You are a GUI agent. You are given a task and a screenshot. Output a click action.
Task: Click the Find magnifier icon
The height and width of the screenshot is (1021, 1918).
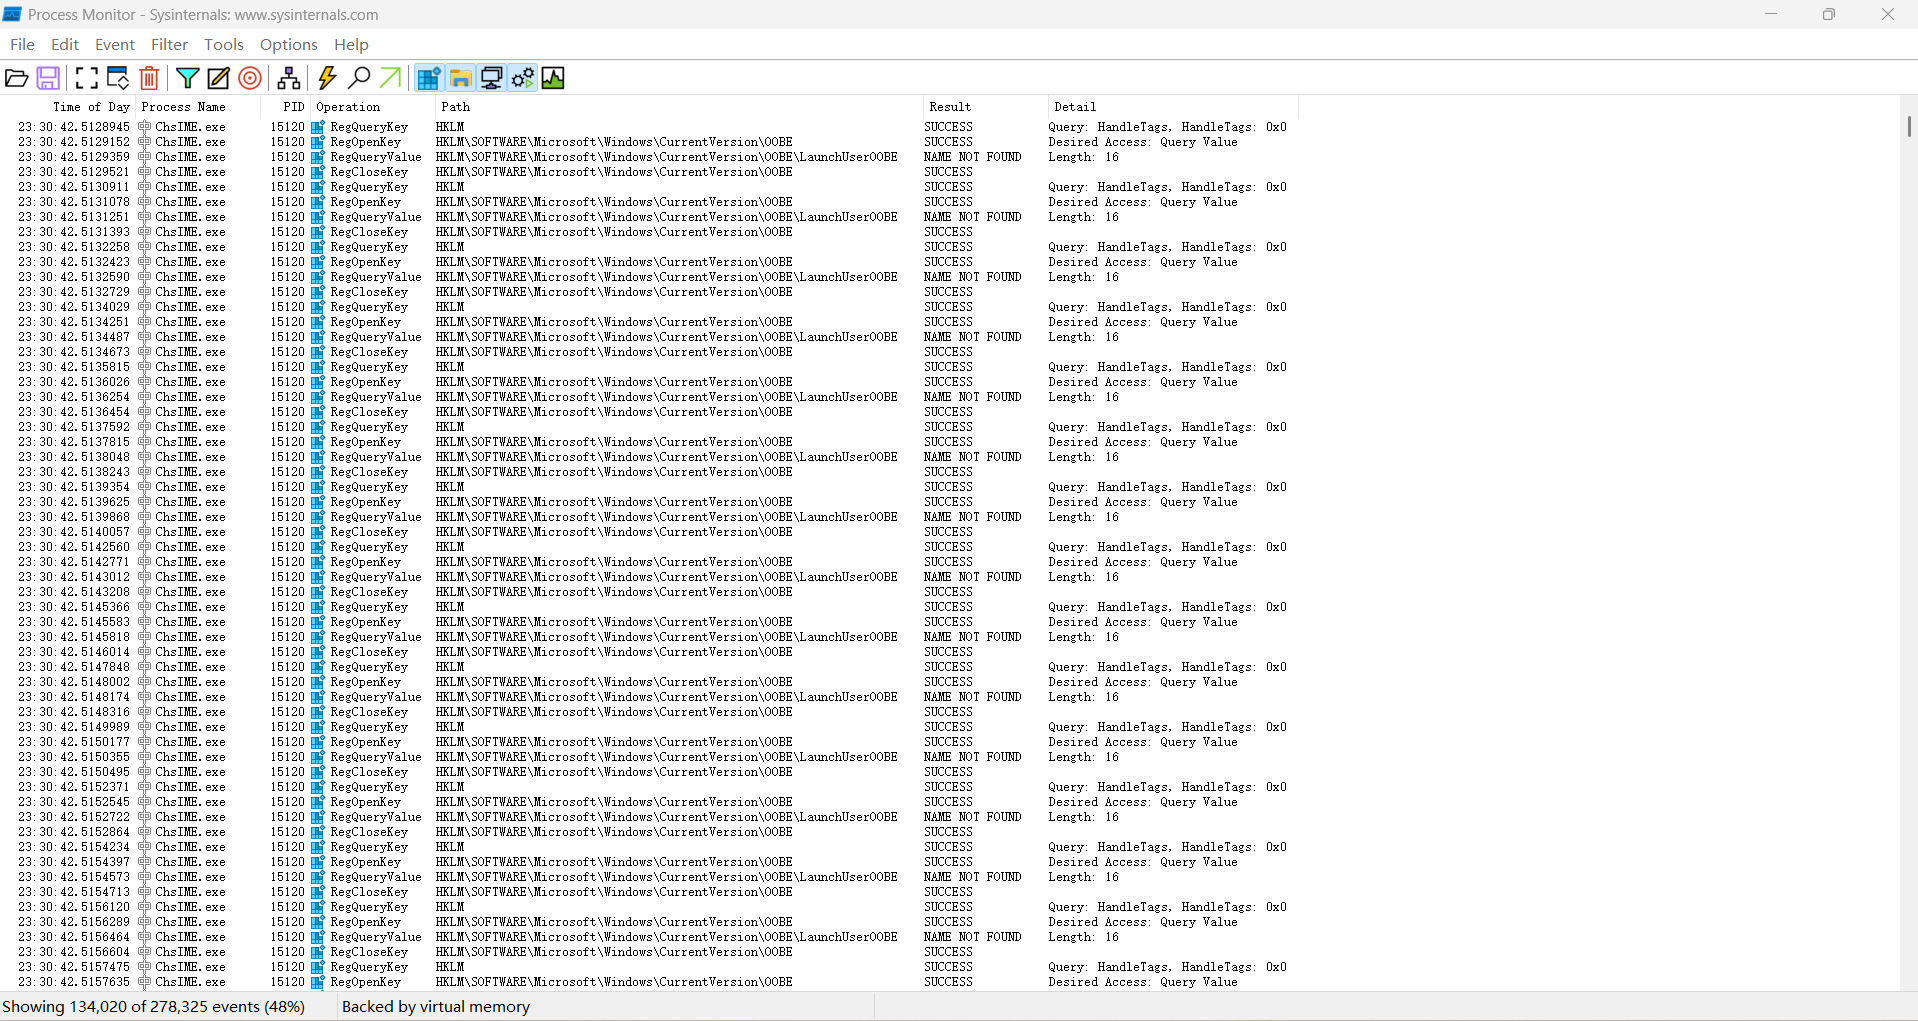click(x=359, y=78)
